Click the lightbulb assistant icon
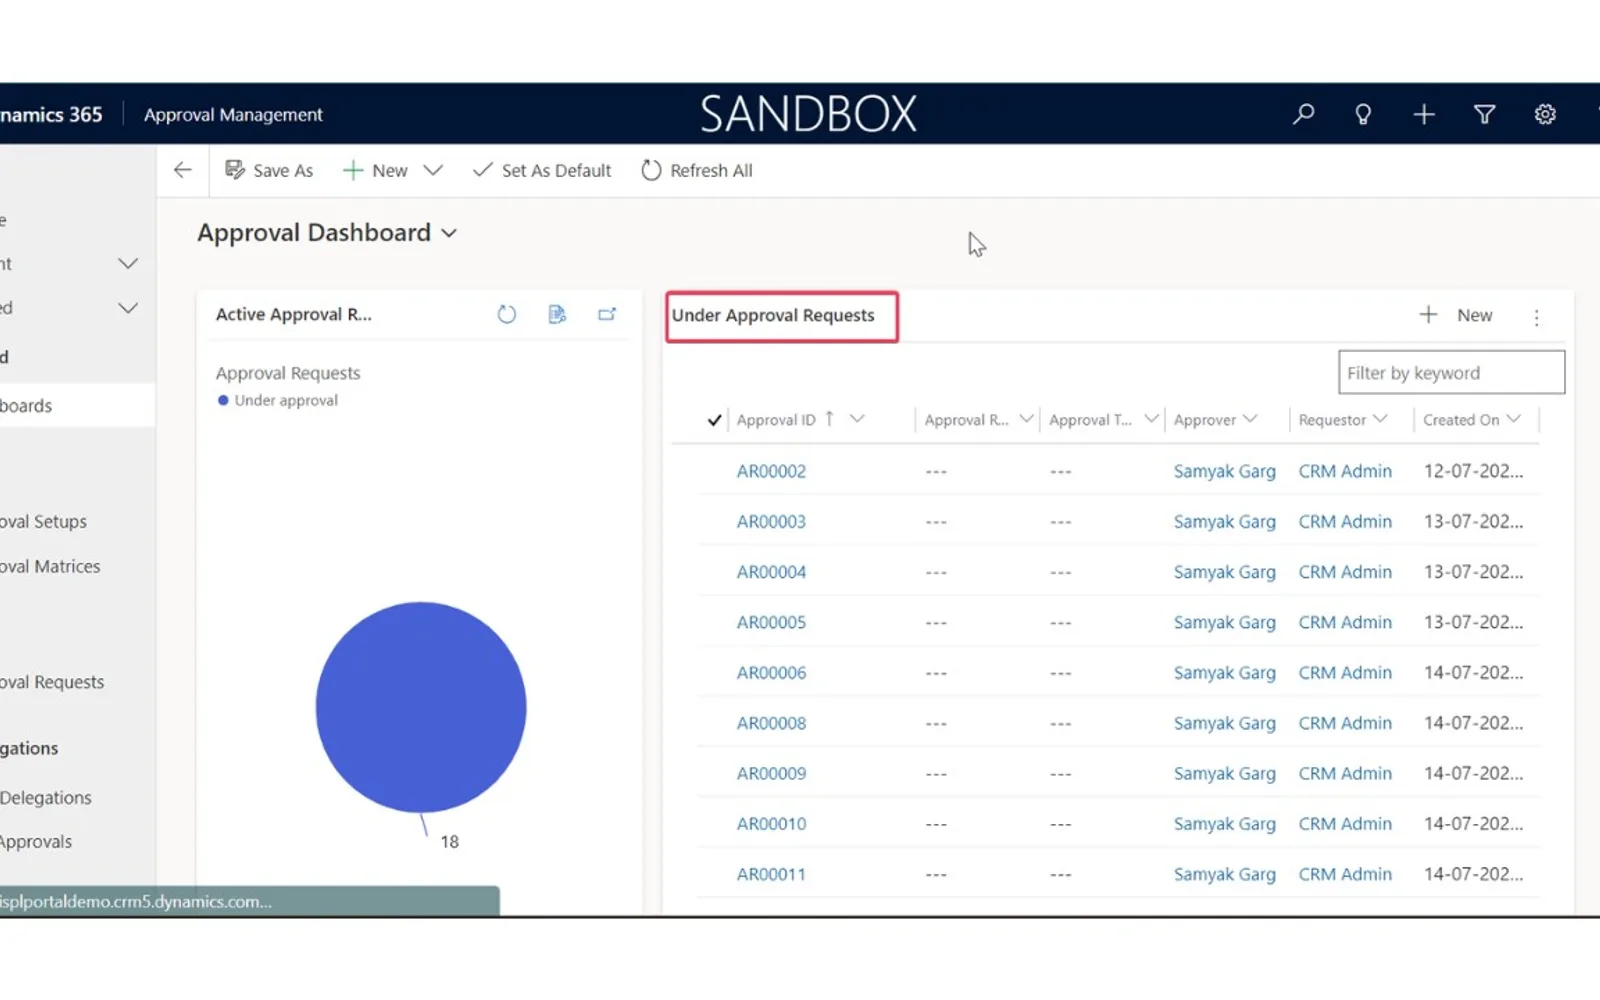1600x1000 pixels. pos(1363,114)
